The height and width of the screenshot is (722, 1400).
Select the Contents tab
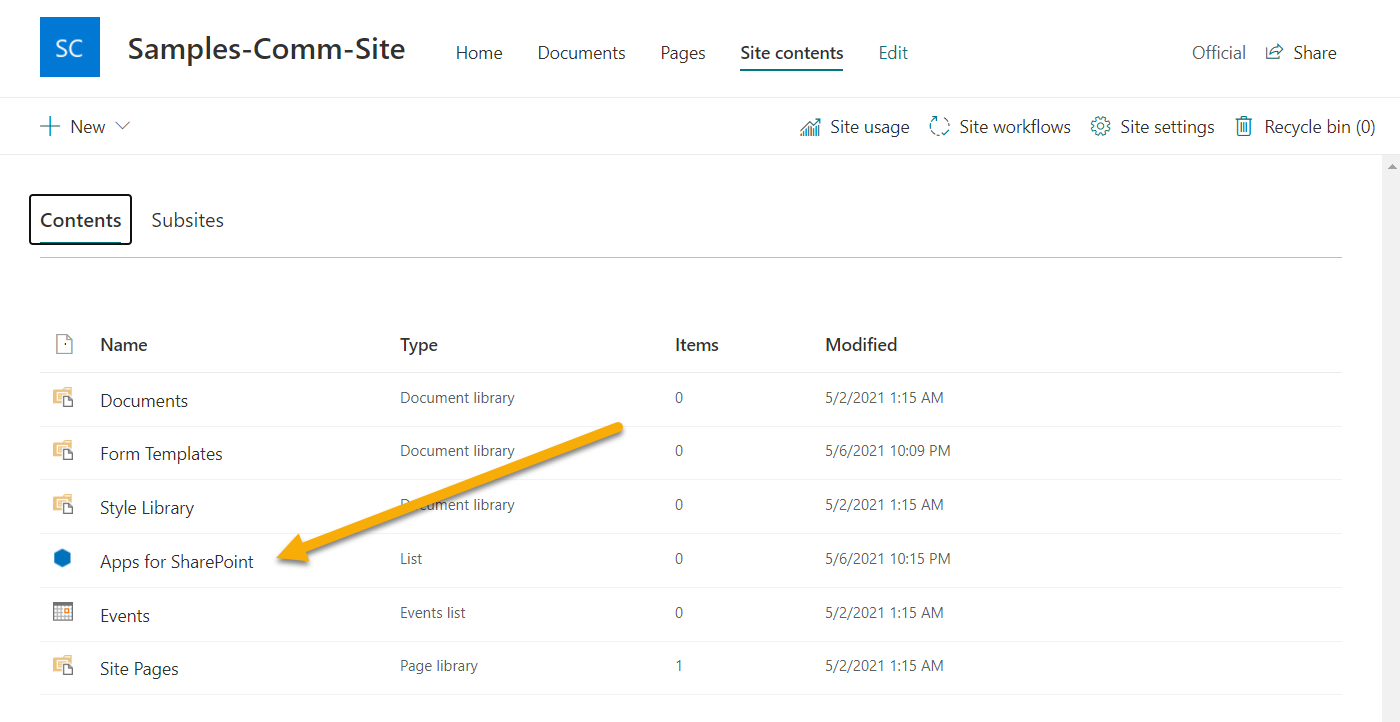81,220
